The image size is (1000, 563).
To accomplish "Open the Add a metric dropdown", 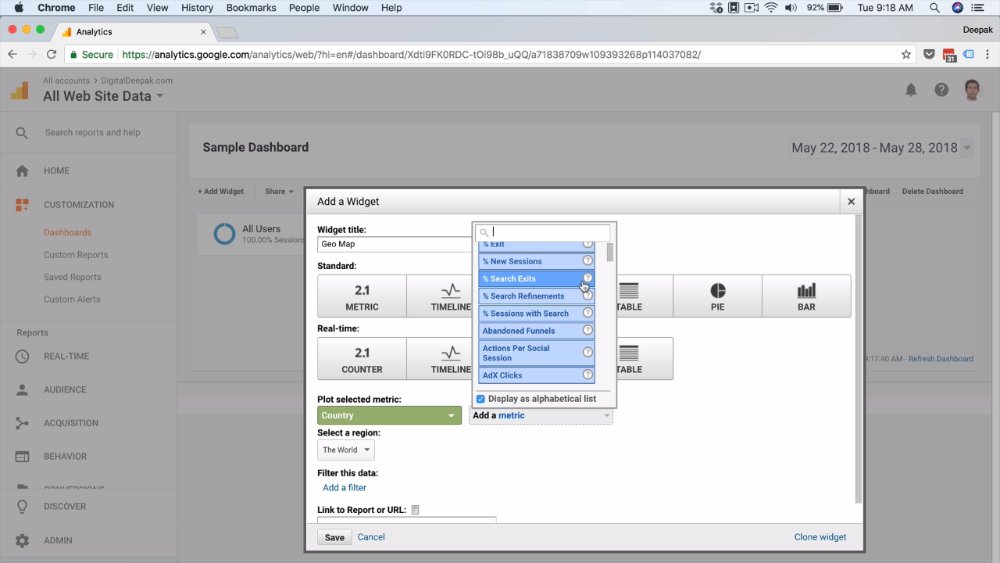I will tap(541, 415).
